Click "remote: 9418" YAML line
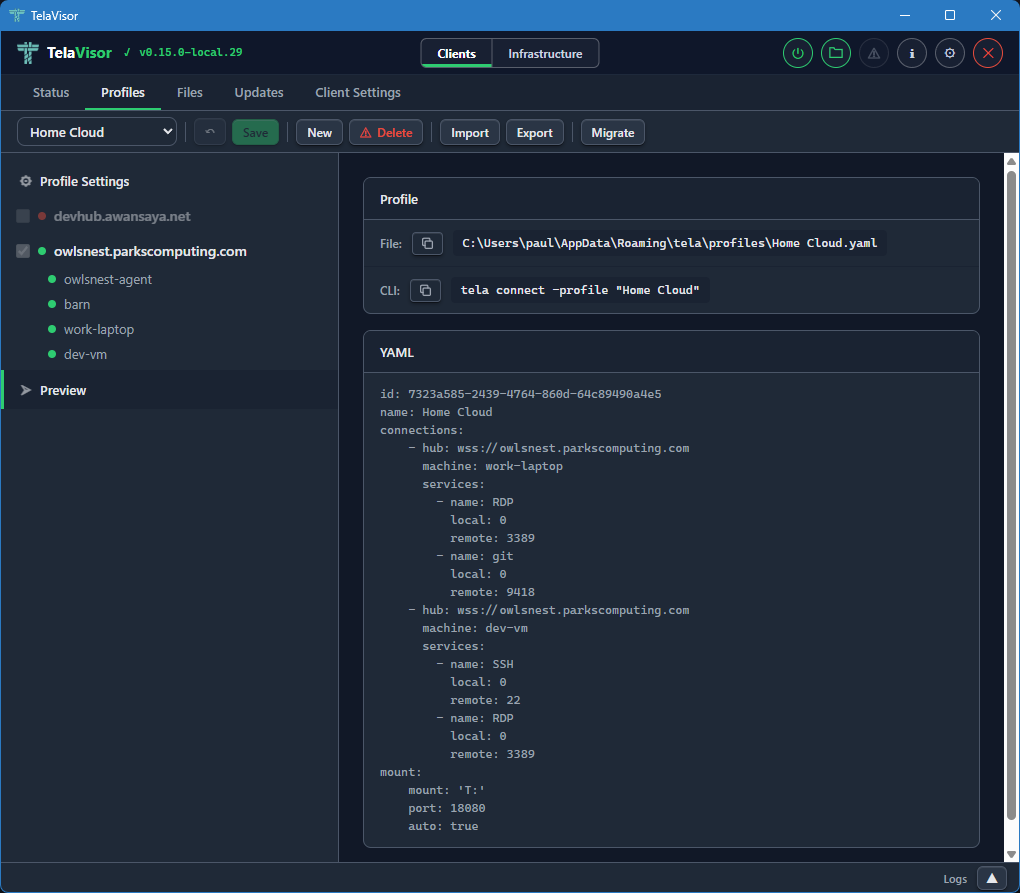 (492, 593)
